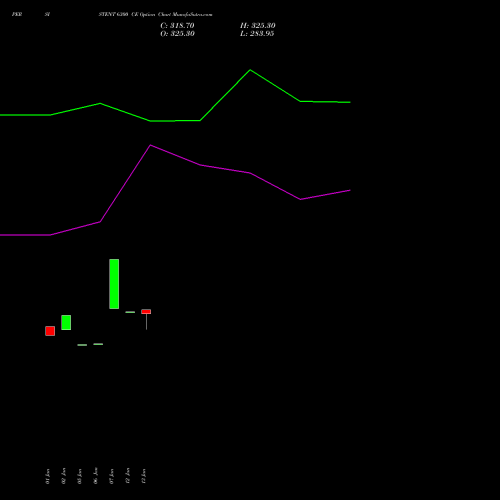Select the green candlestick above 02 Jan
Viewport: 500px width, 500px height.
click(66, 322)
